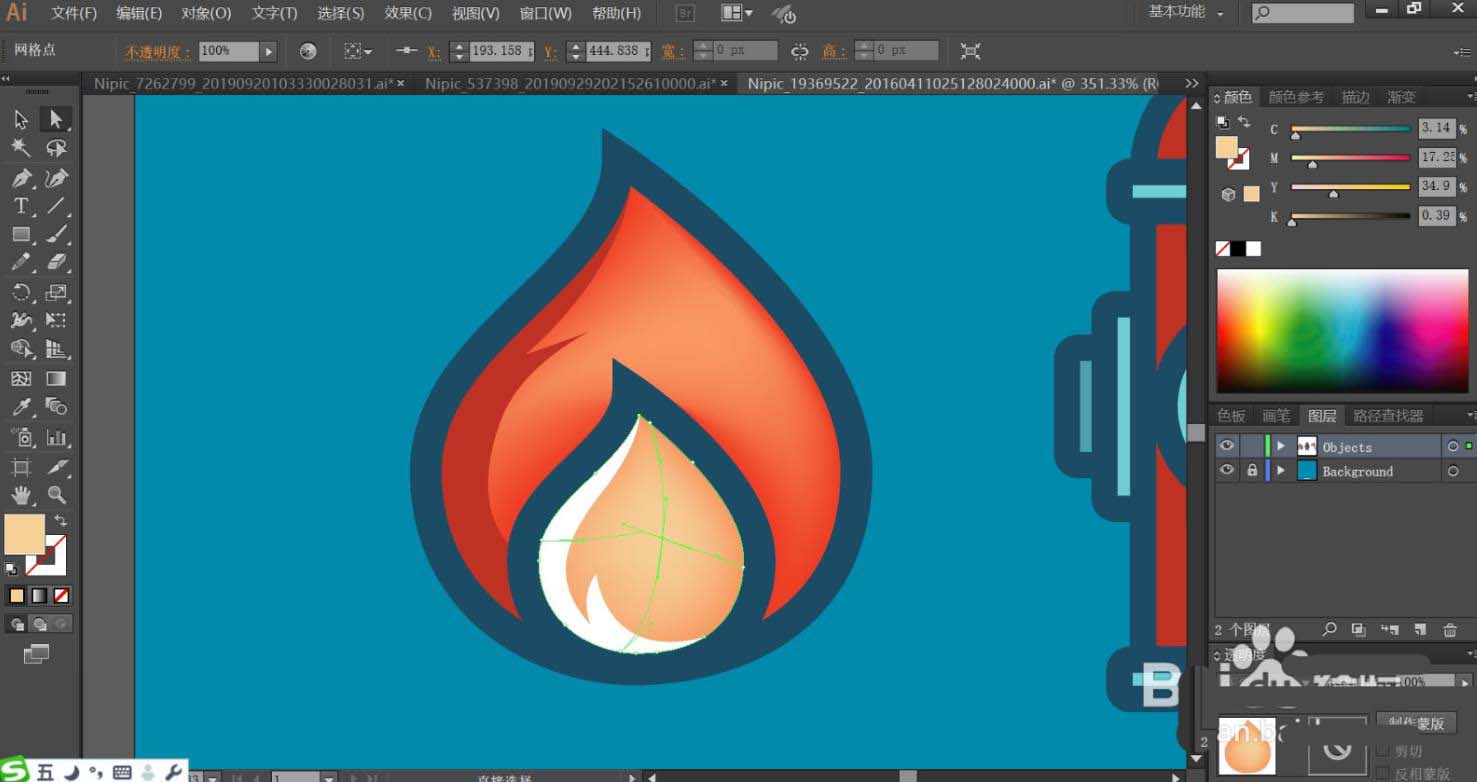Viewport: 1477px width, 782px height.
Task: Click the 不透明度 opacity label link
Action: pos(158,51)
